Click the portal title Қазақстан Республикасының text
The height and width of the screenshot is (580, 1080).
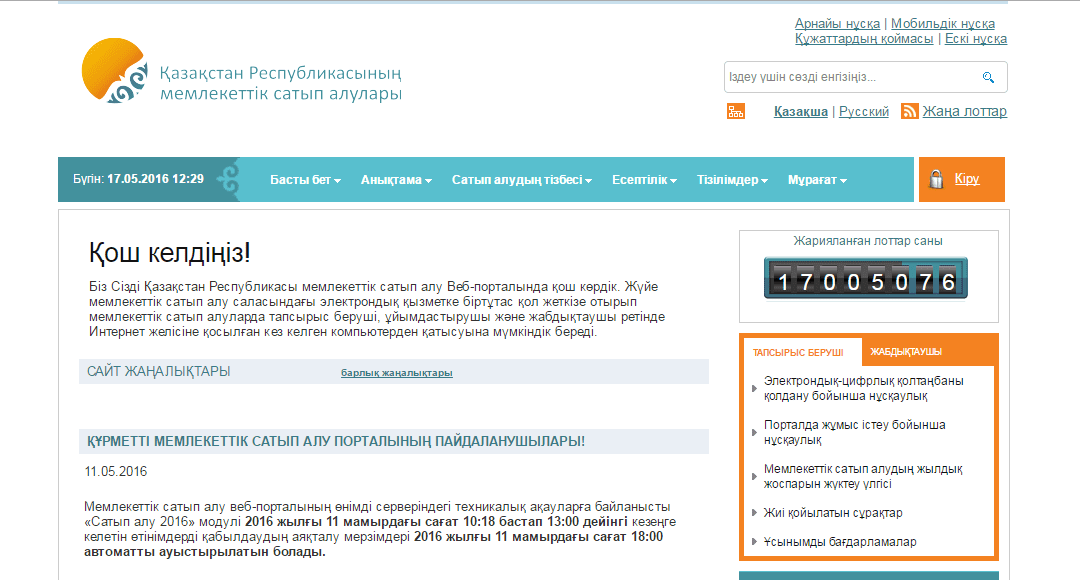coord(280,73)
